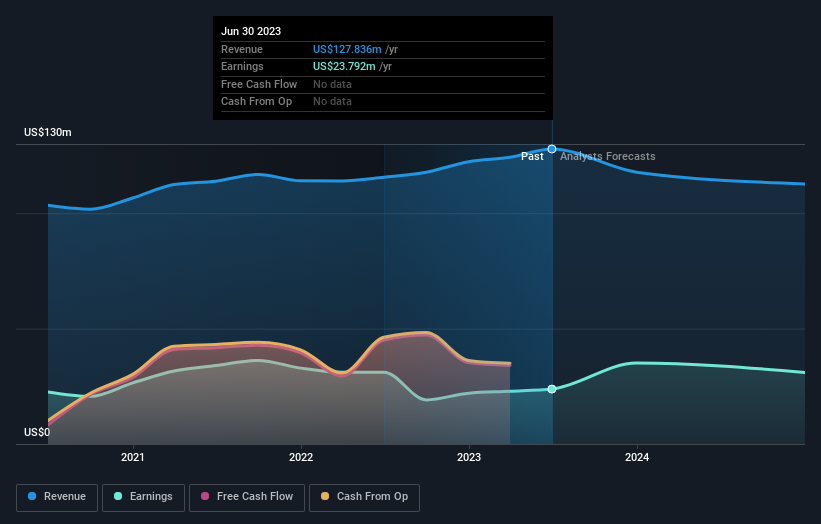Click the pink Free Cash Flow legend dot
The image size is (821, 524).
click(205, 496)
